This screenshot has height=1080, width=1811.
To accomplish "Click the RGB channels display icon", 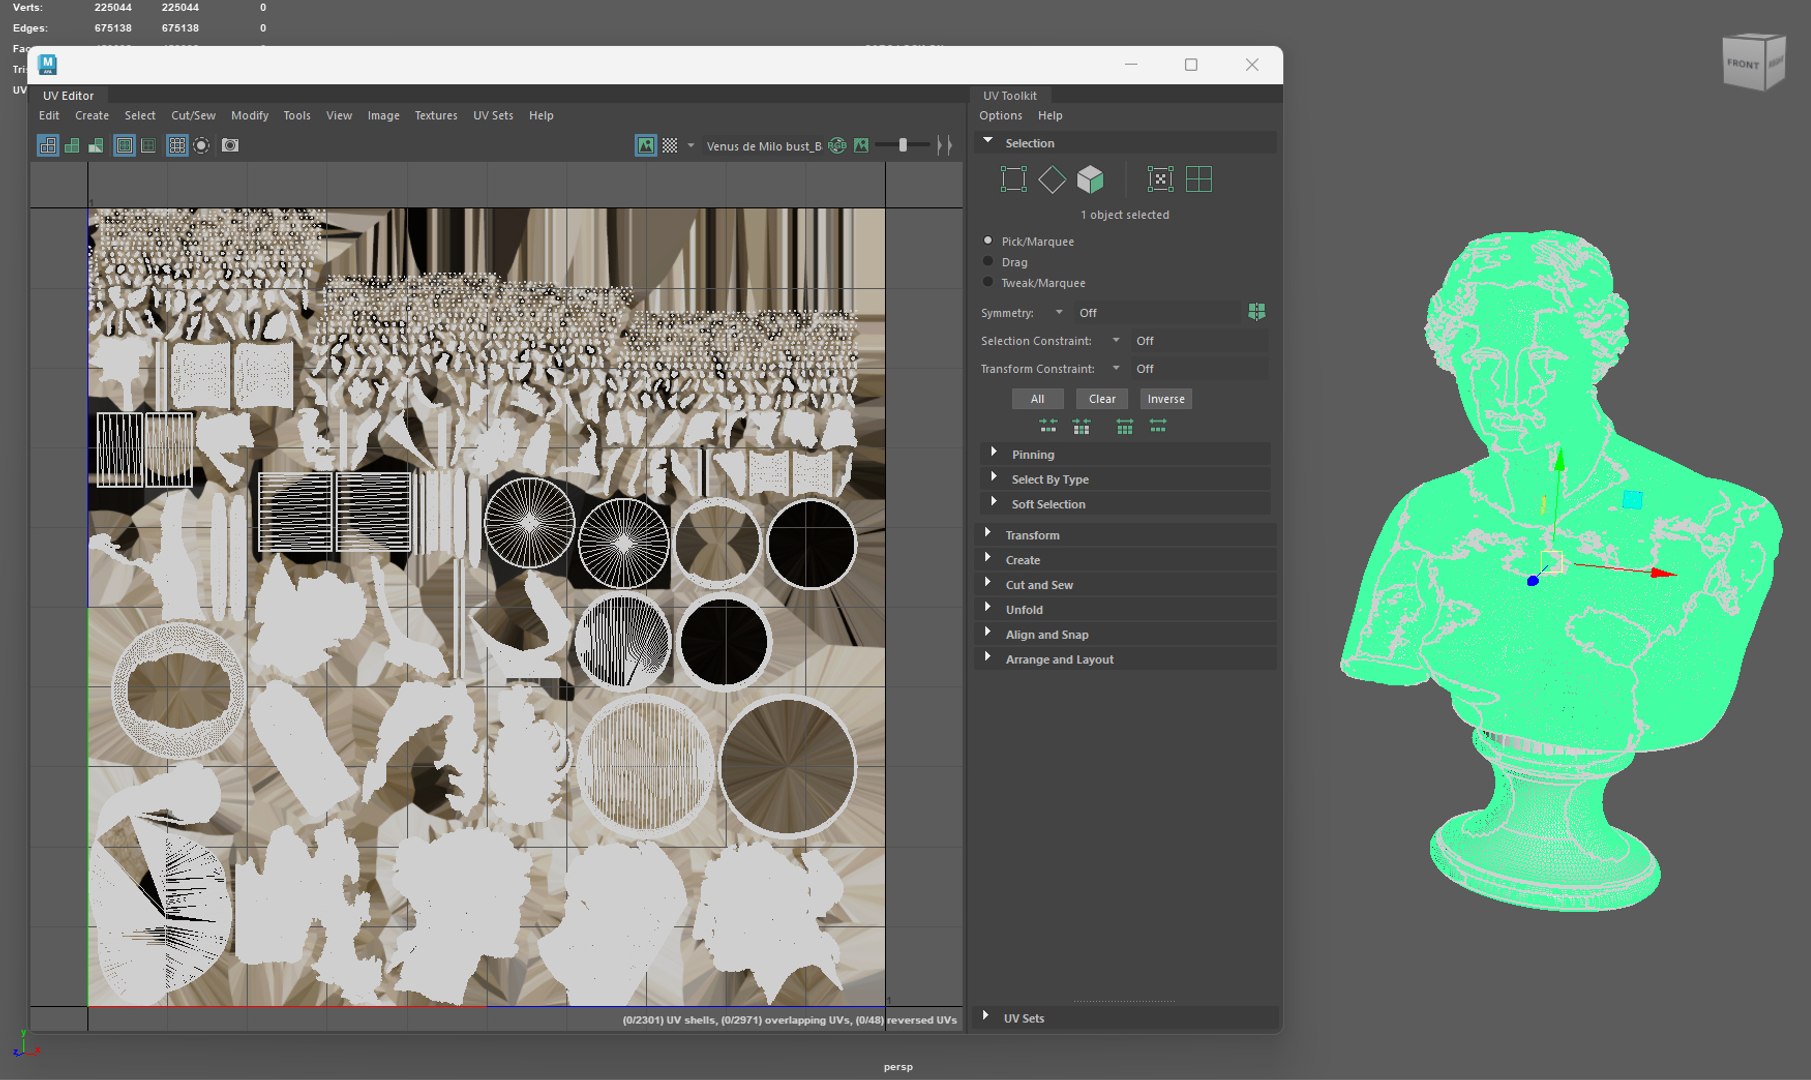I will (837, 146).
